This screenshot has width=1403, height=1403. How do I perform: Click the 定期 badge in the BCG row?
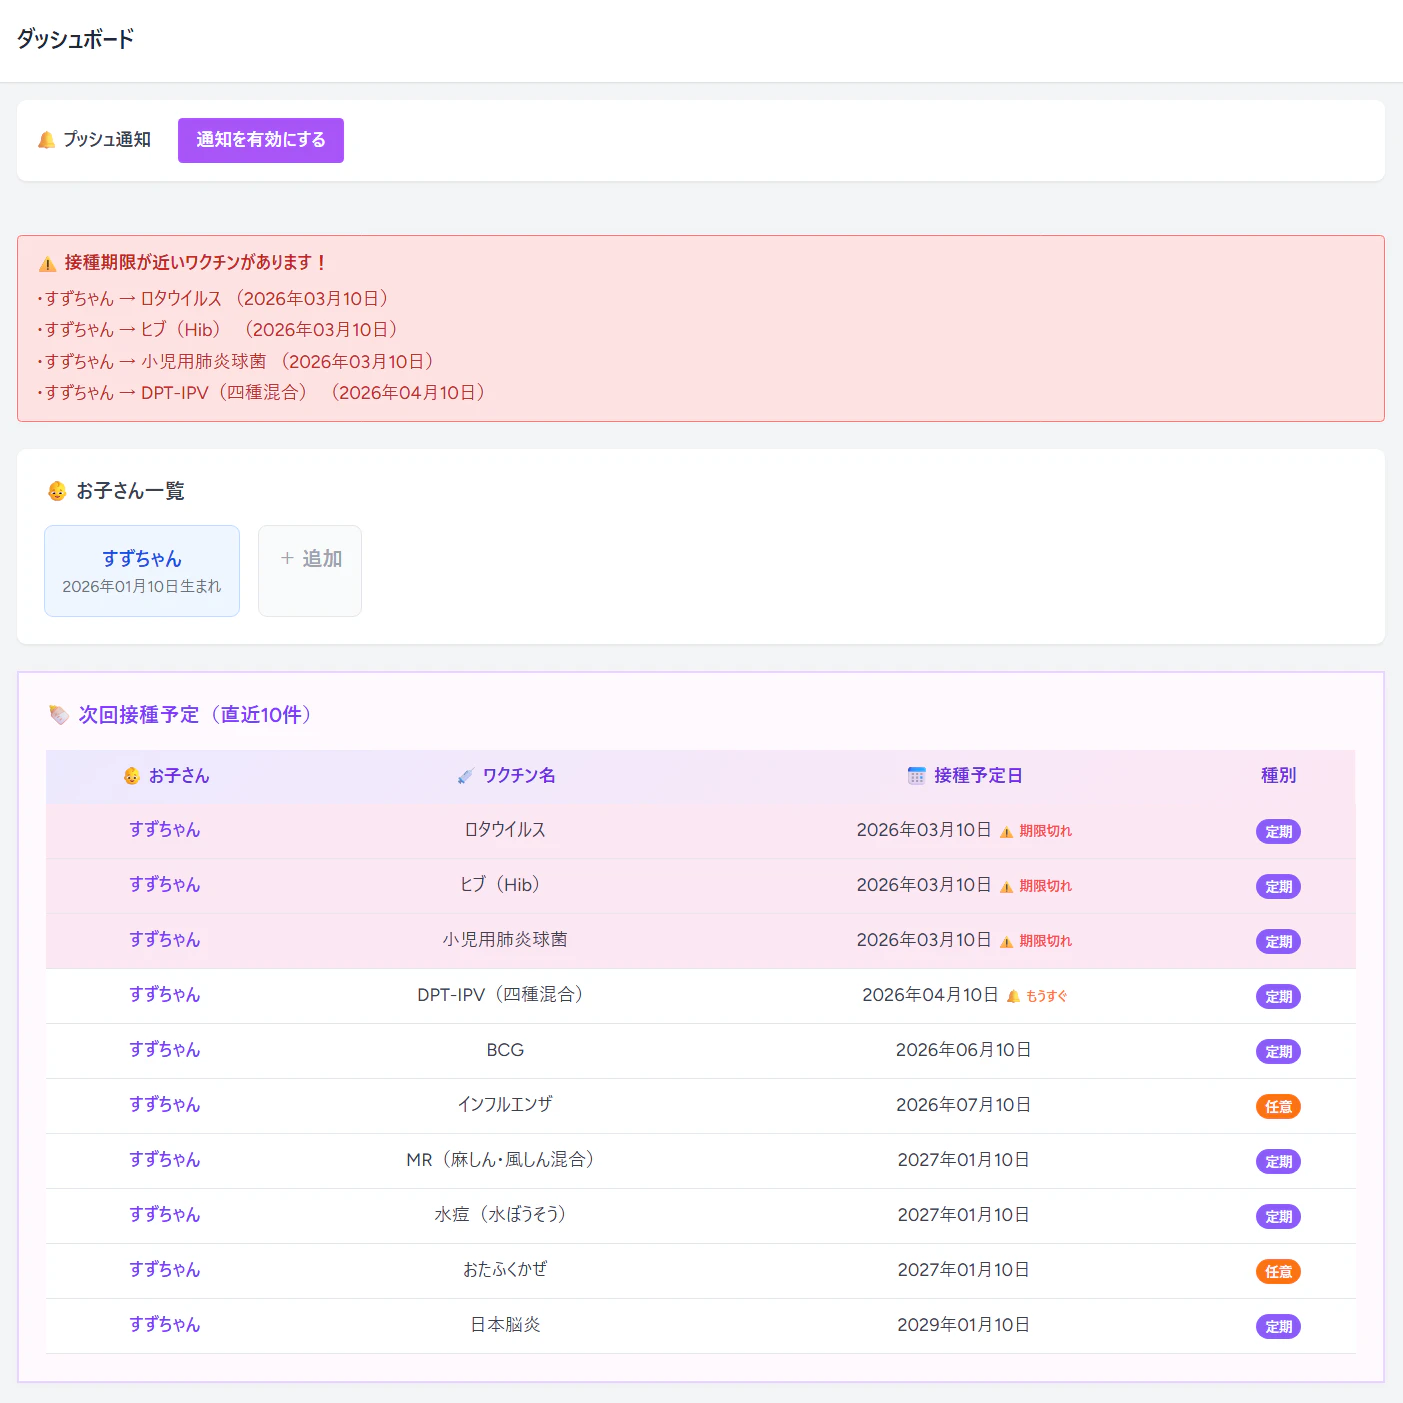click(1278, 1052)
